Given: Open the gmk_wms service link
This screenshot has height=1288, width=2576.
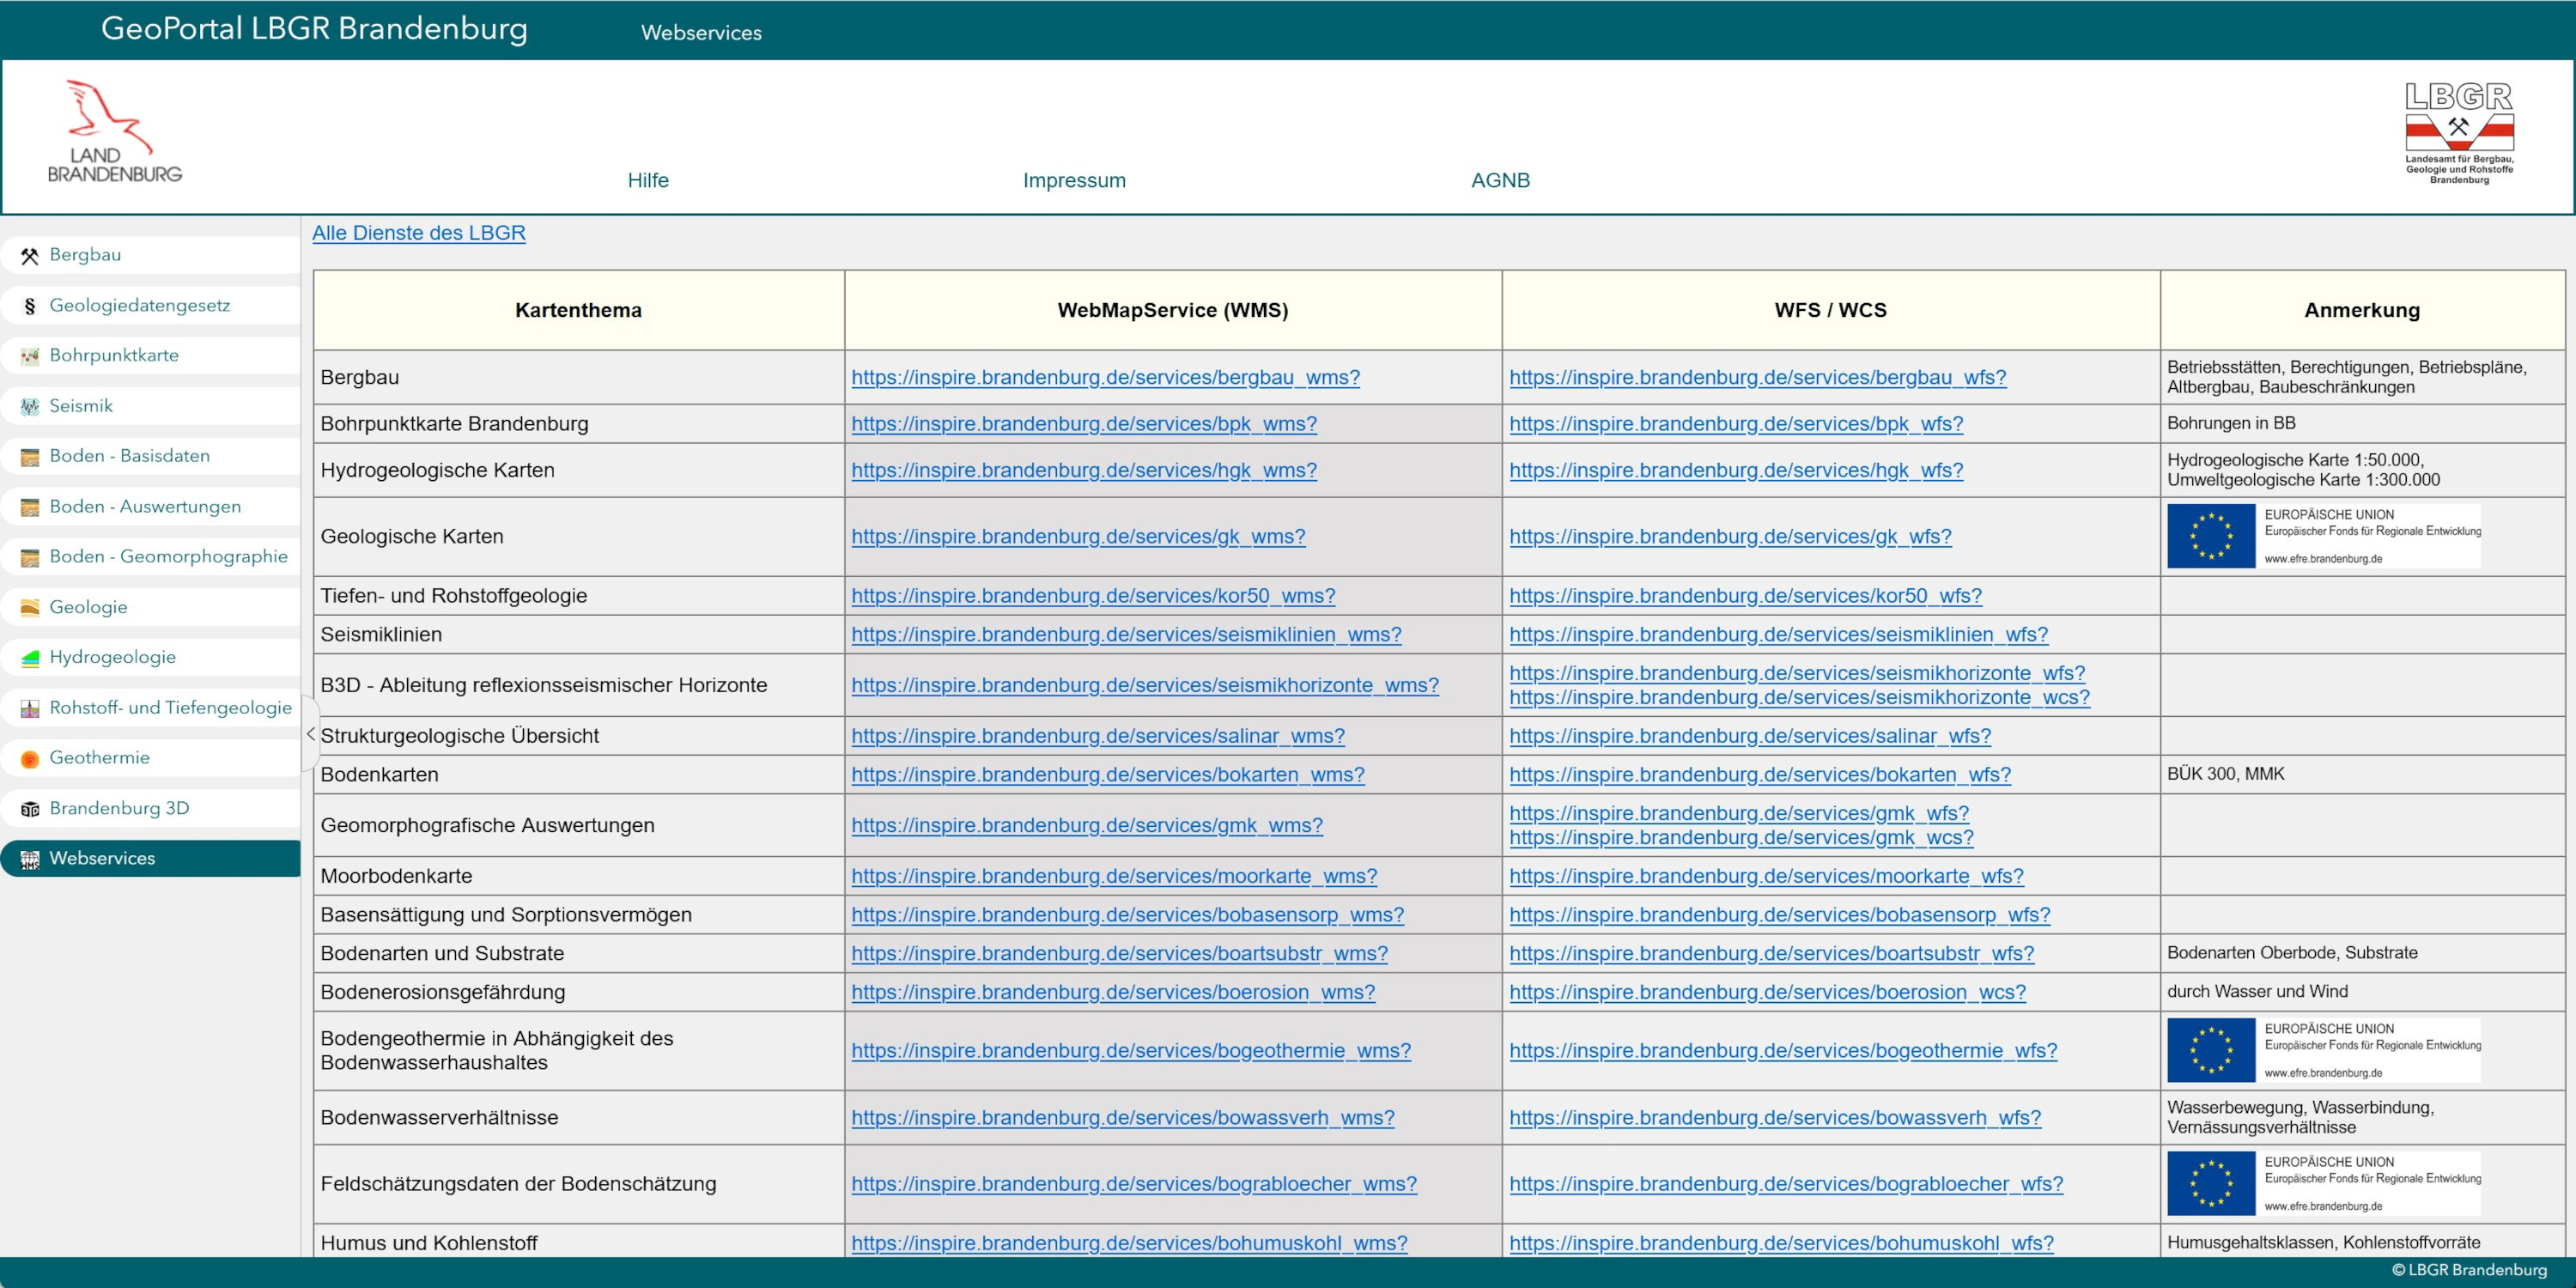Looking at the screenshot, I should (x=1087, y=825).
